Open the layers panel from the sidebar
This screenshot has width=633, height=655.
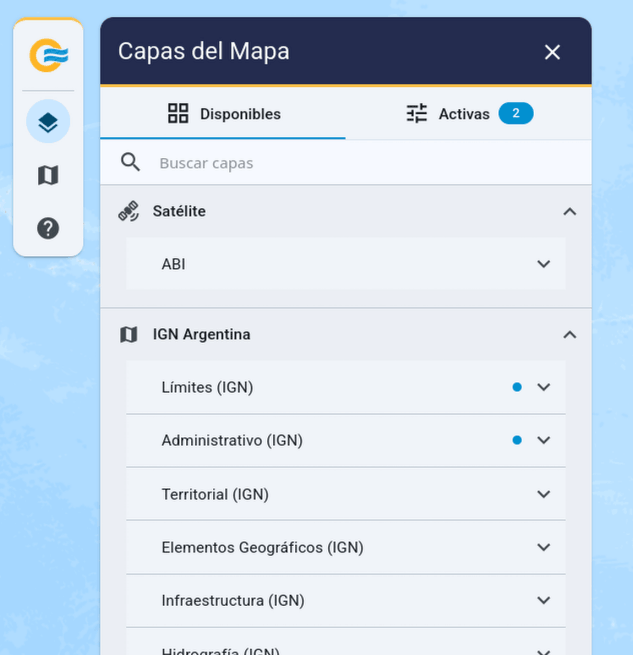pos(48,122)
